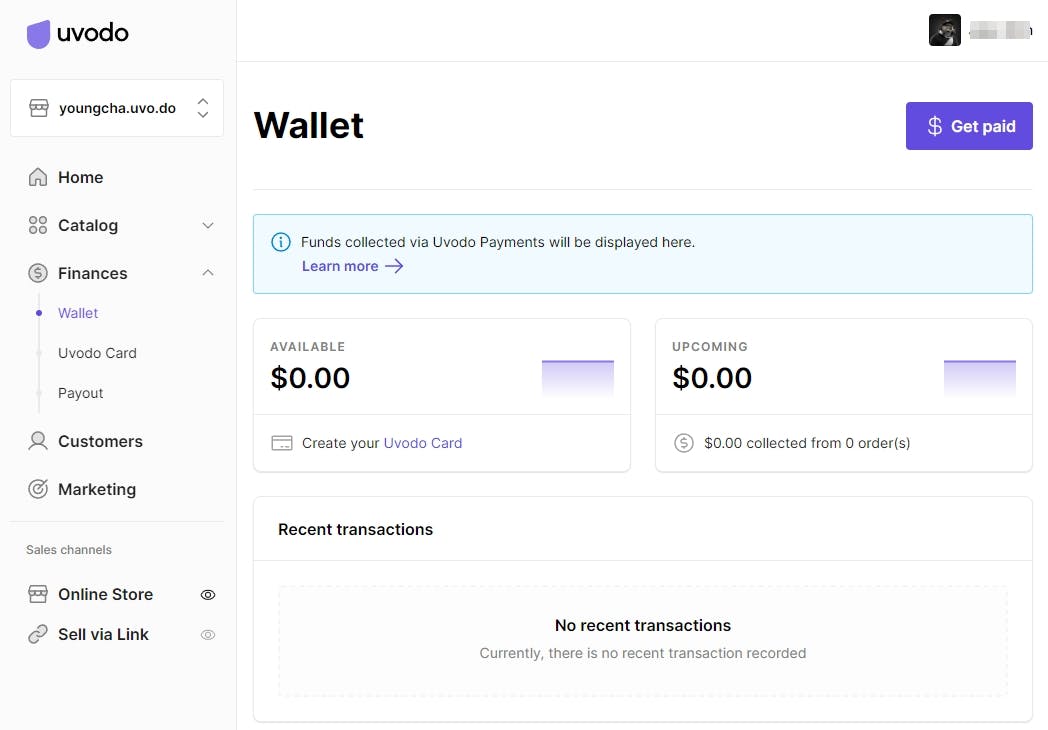
Task: Click the Marketing target icon
Action: 38,489
